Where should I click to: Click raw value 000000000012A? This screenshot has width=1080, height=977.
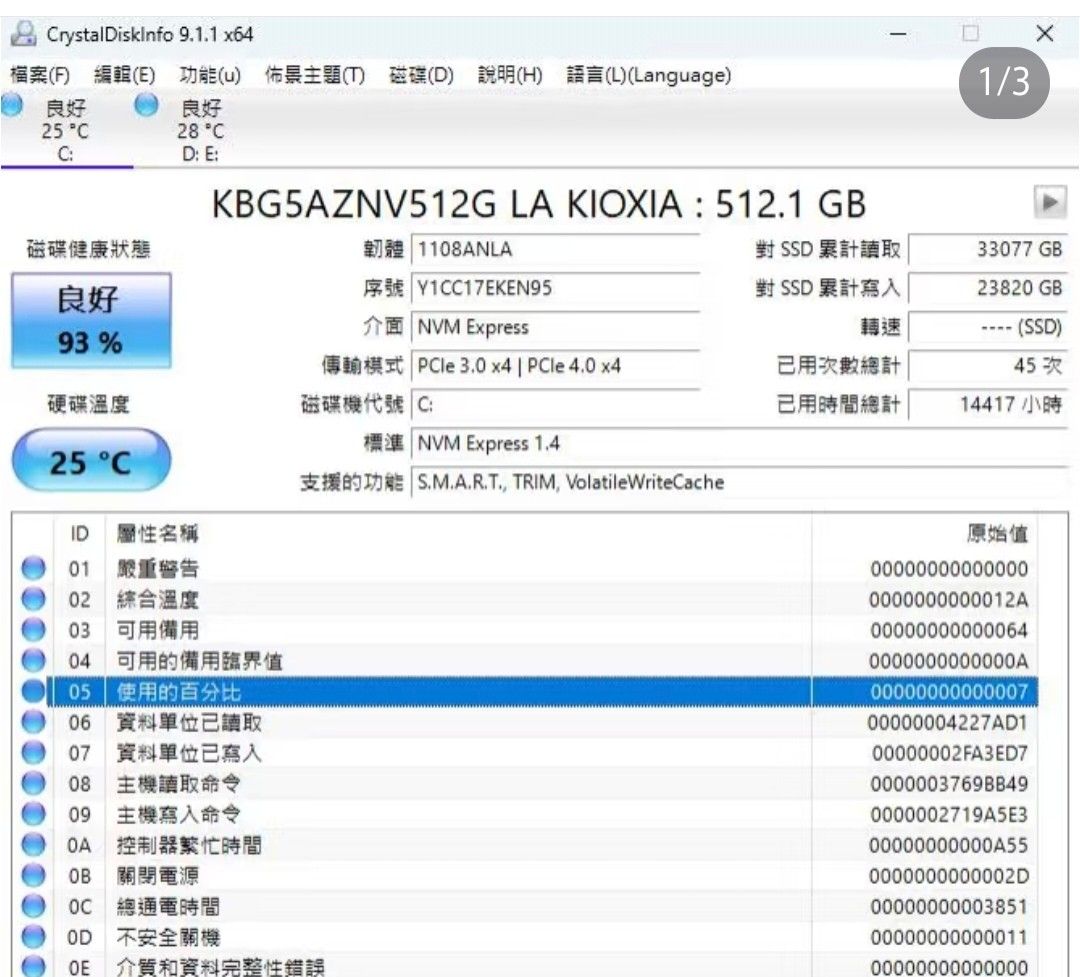948,600
